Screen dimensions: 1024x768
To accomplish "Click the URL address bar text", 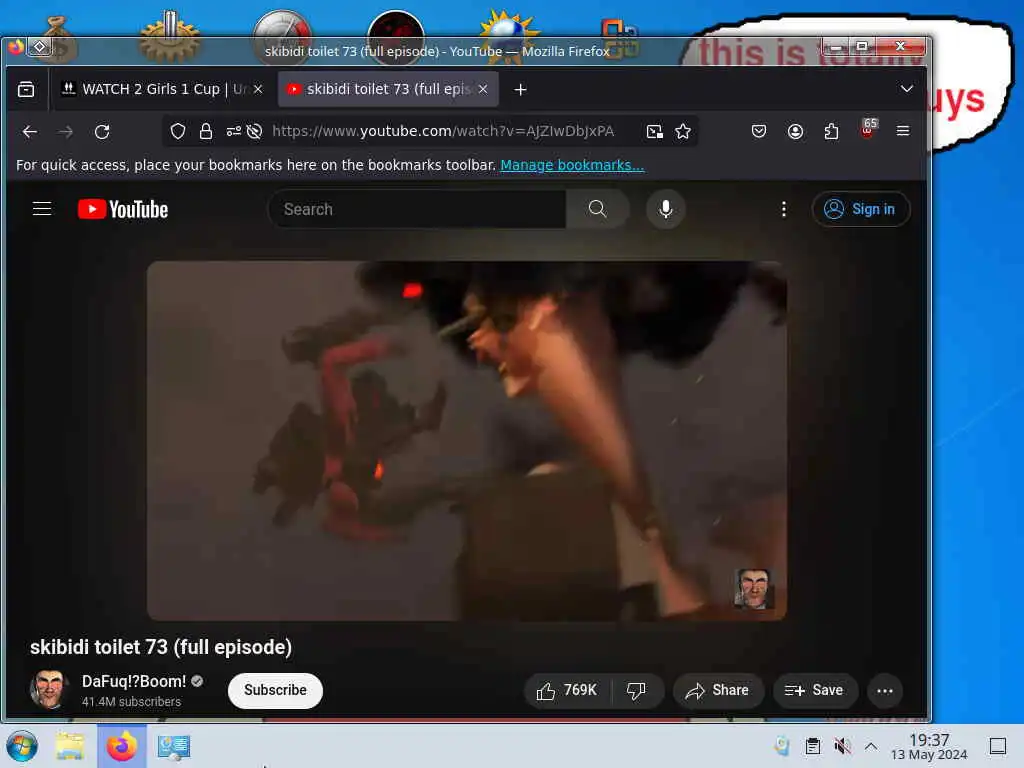I will (443, 131).
